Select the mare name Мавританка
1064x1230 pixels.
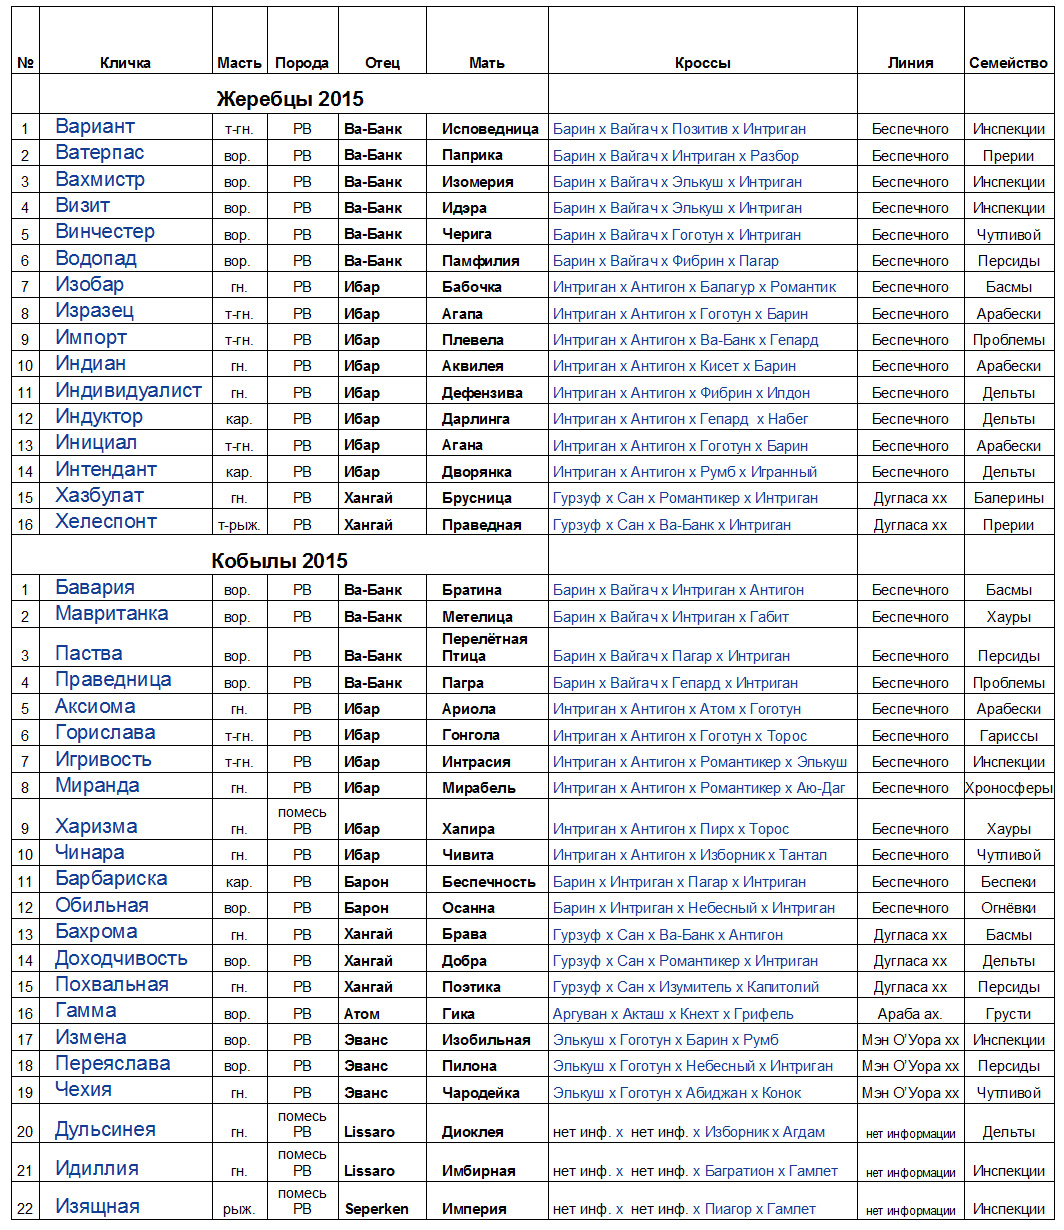pyautogui.click(x=112, y=614)
